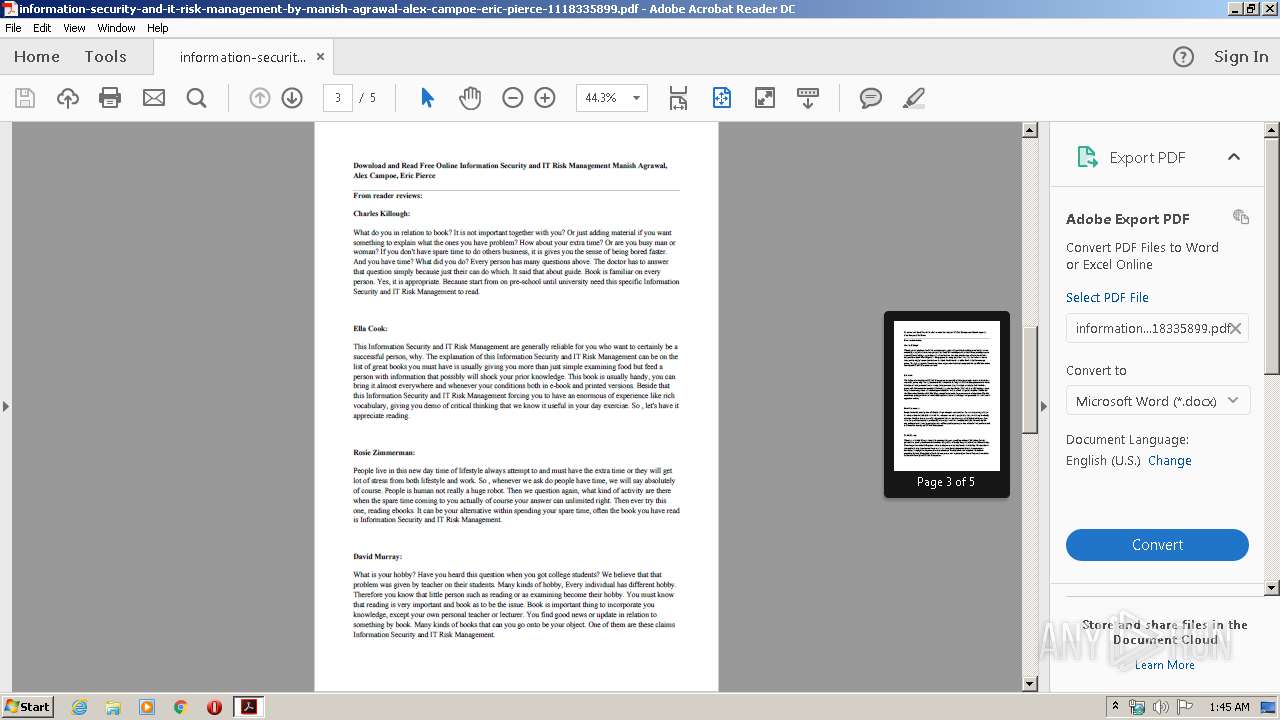
Task: Click the system clock 1:45 AM
Action: (x=1229, y=707)
